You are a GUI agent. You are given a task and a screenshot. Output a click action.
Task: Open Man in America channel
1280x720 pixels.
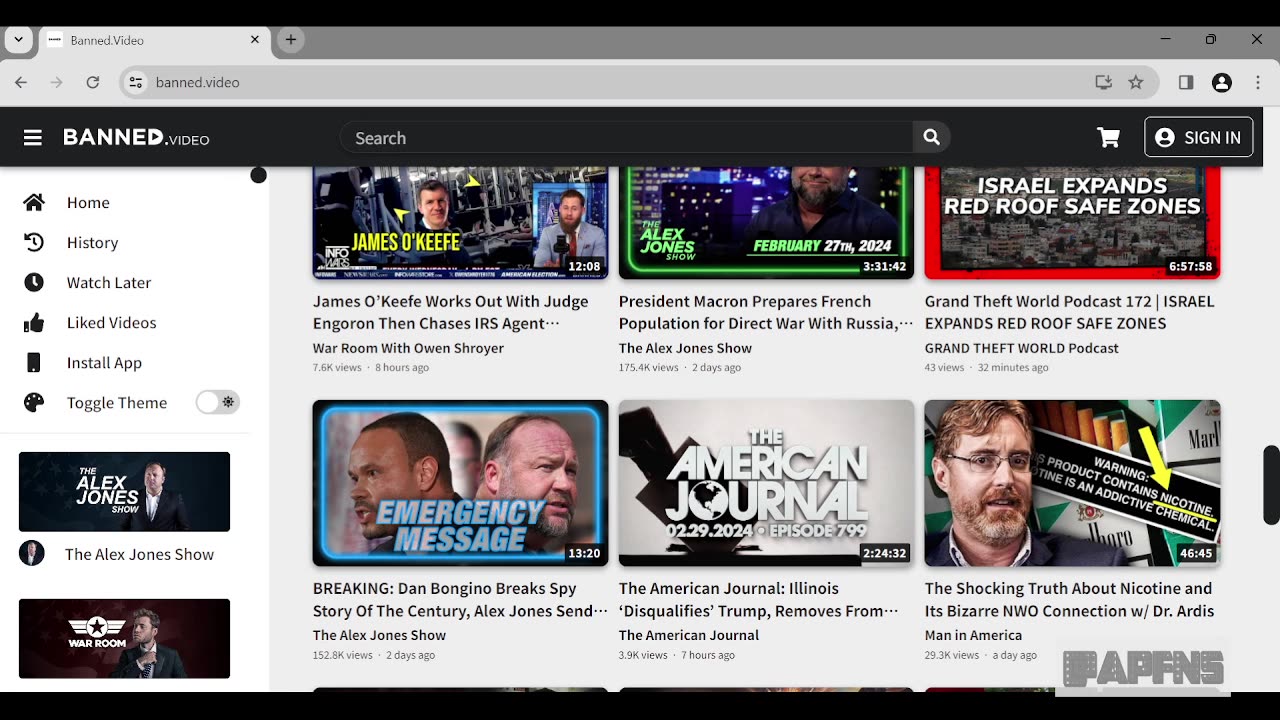click(973, 635)
